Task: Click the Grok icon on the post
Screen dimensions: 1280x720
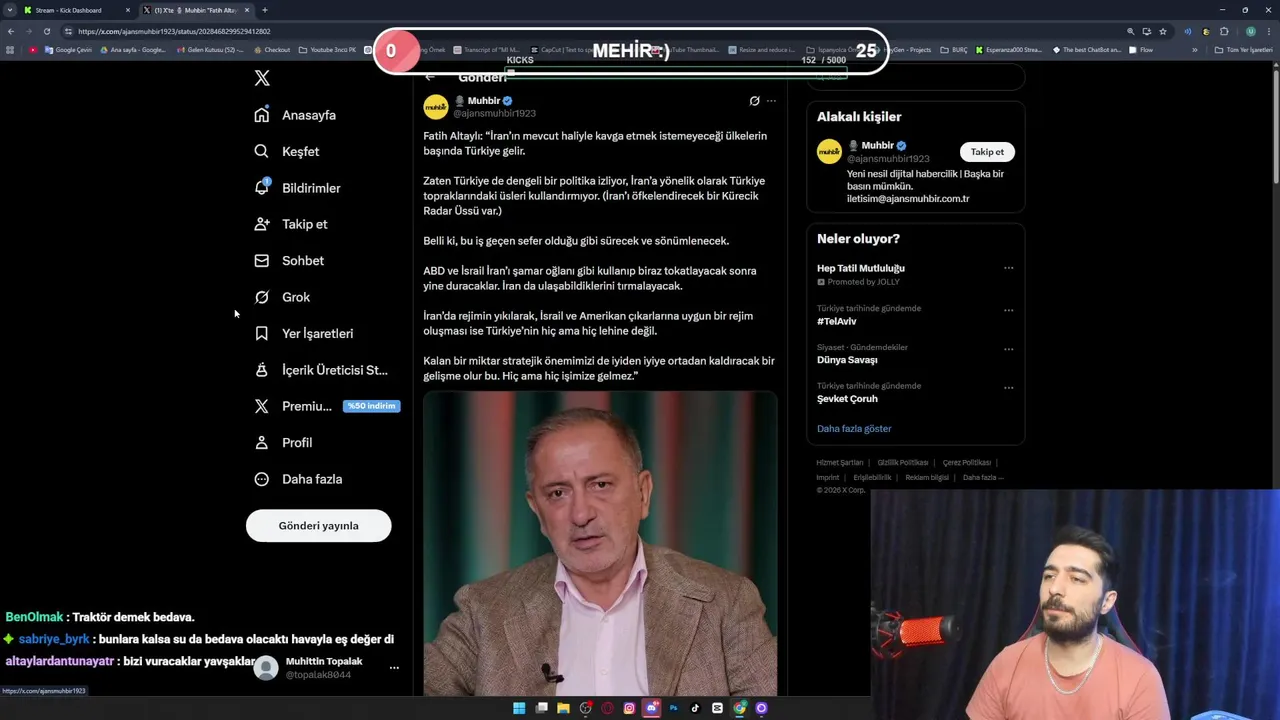Action: [755, 101]
